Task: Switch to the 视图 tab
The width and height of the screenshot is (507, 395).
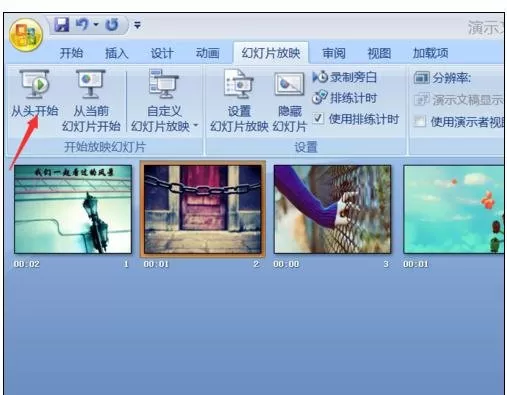Action: pos(379,53)
